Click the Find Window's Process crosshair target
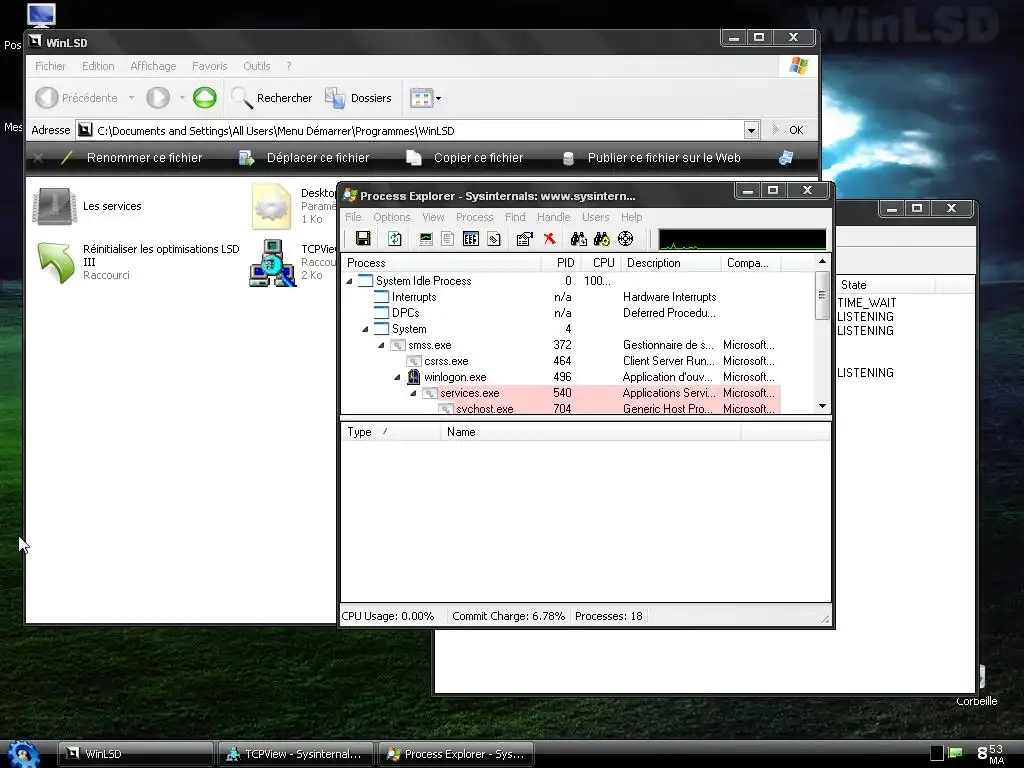This screenshot has height=768, width=1024. tap(626, 239)
